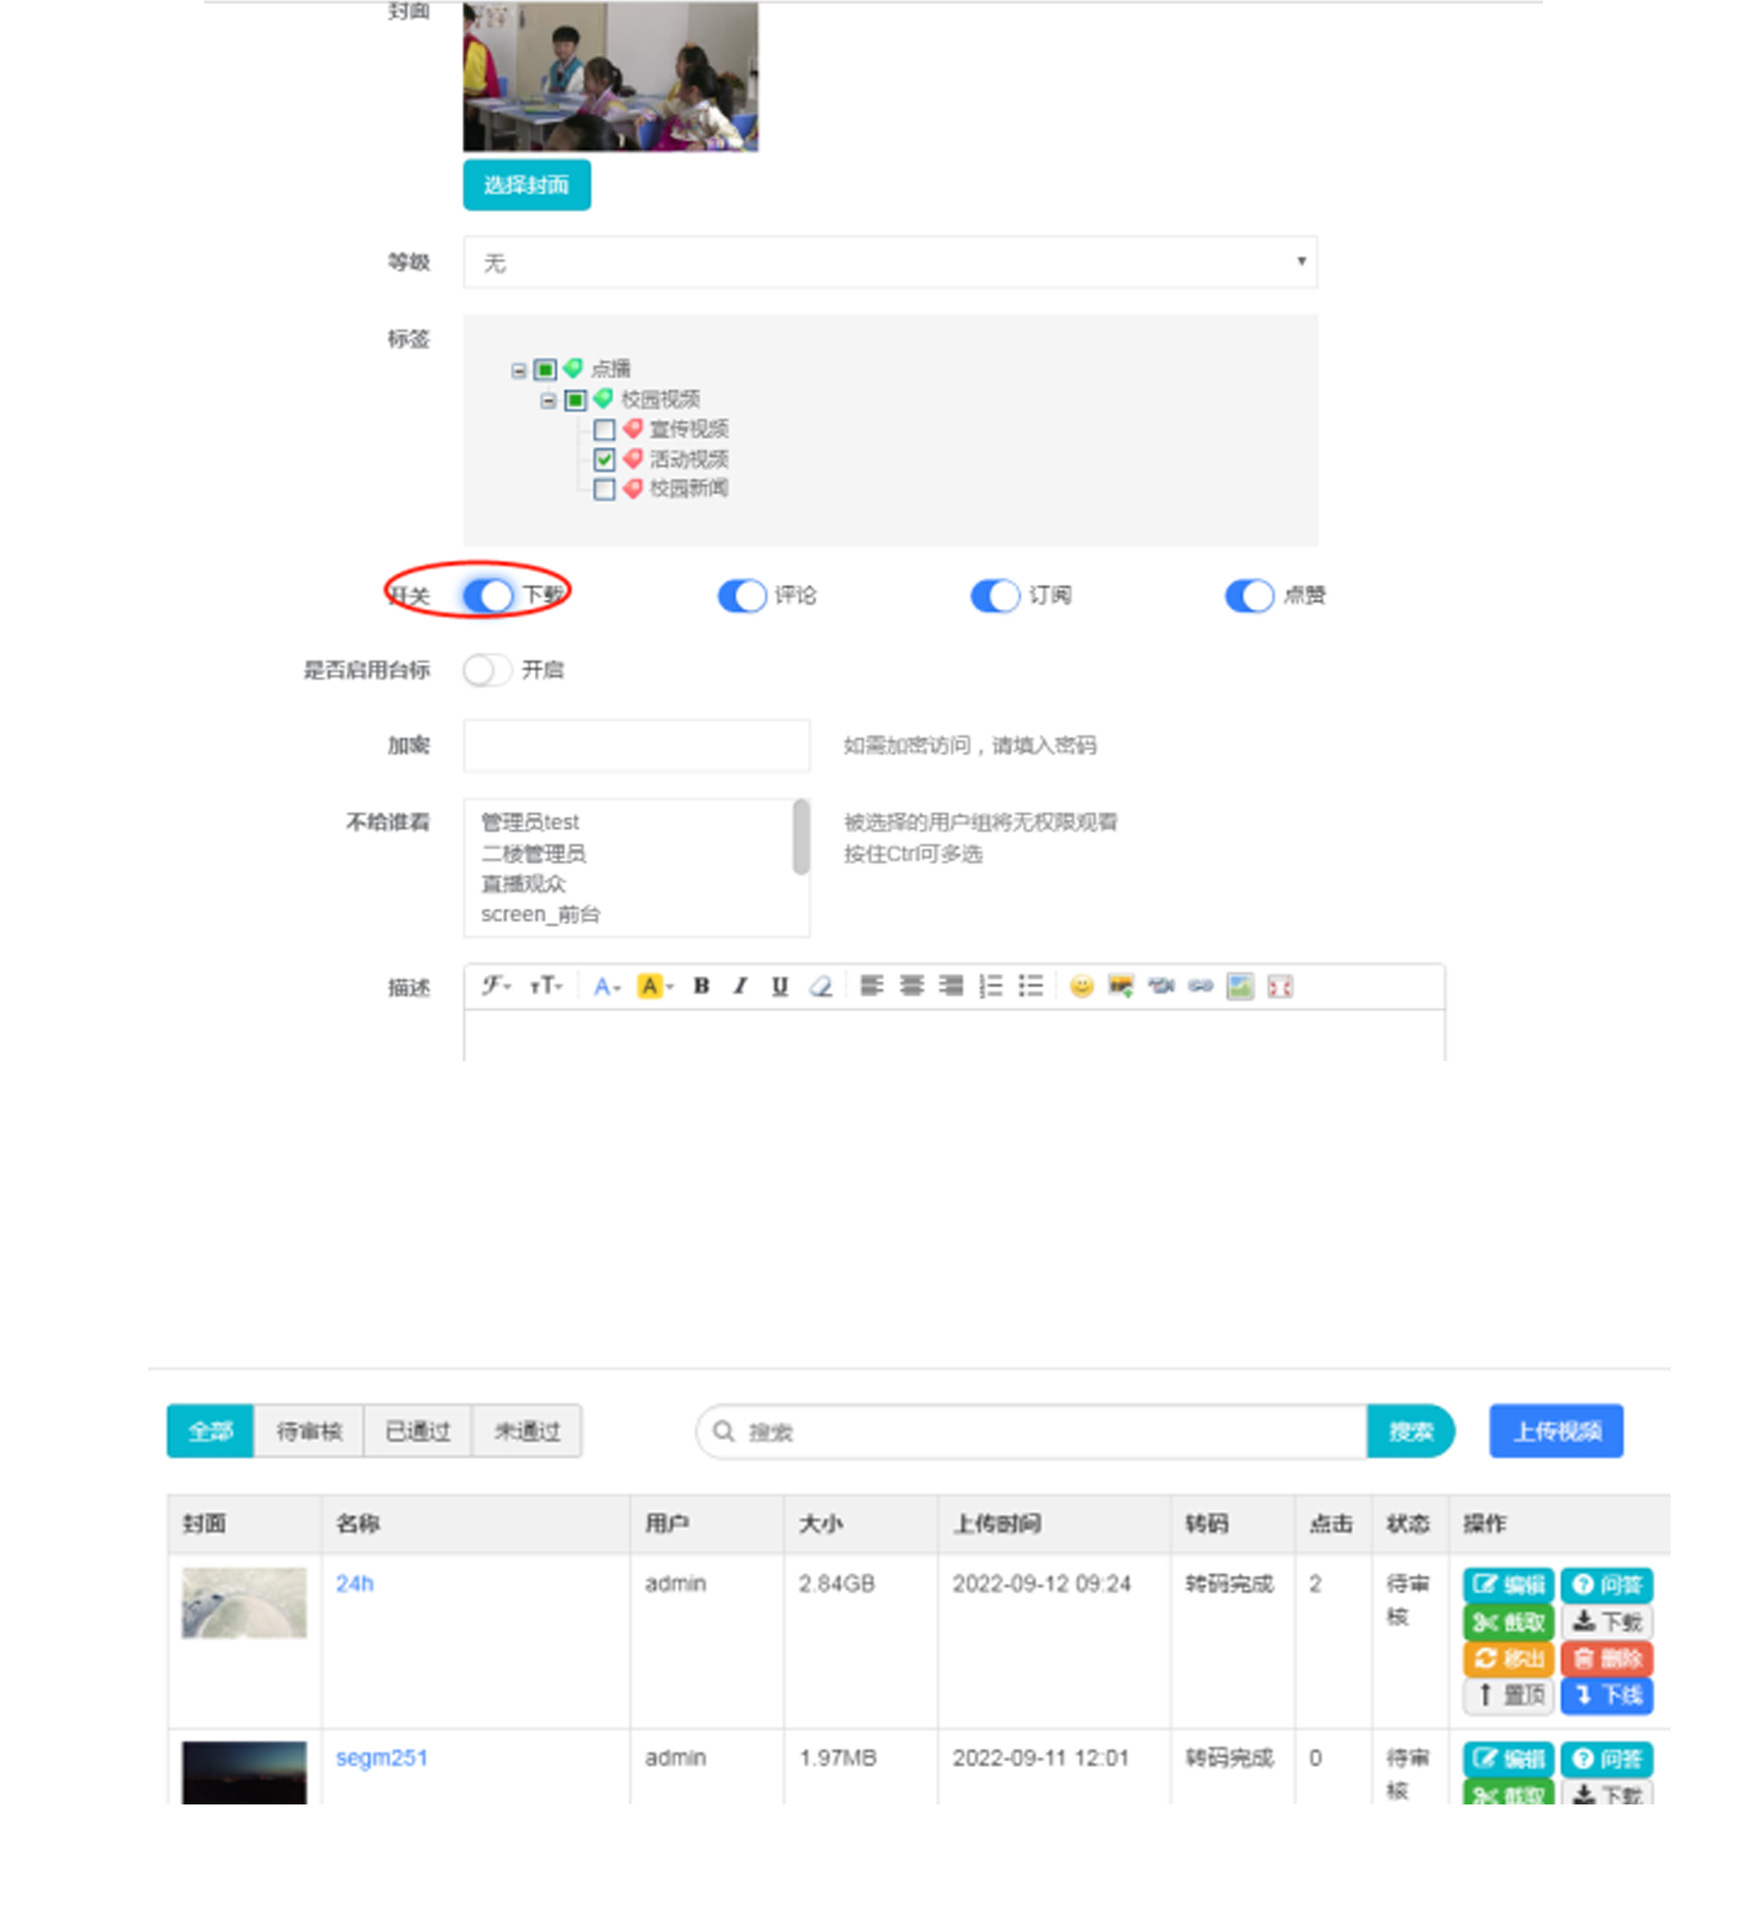Open the font size dropdown in editor
The image size is (1747, 1920).
pyautogui.click(x=546, y=986)
